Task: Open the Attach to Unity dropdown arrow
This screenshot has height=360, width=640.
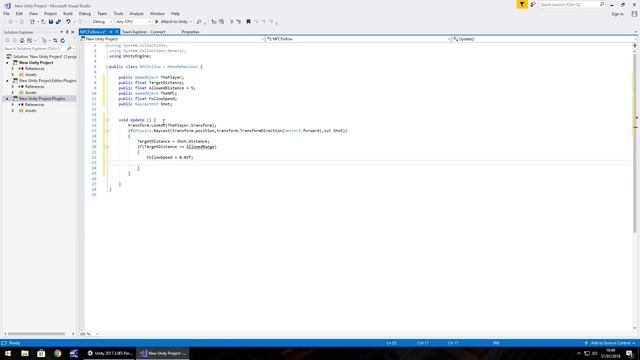Action: click(191, 22)
